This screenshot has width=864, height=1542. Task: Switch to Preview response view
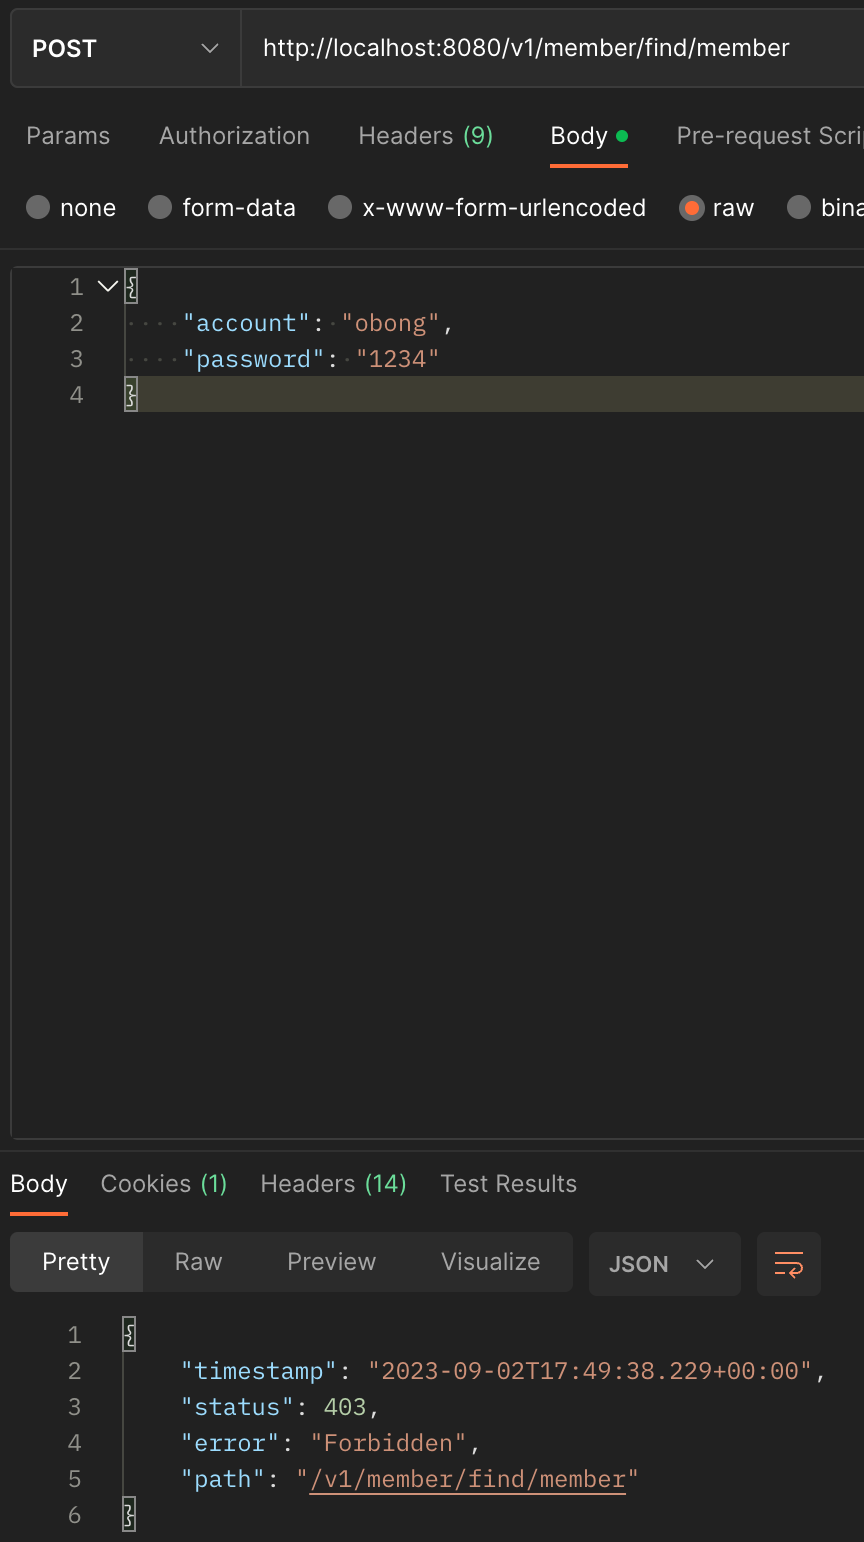[x=331, y=1262]
